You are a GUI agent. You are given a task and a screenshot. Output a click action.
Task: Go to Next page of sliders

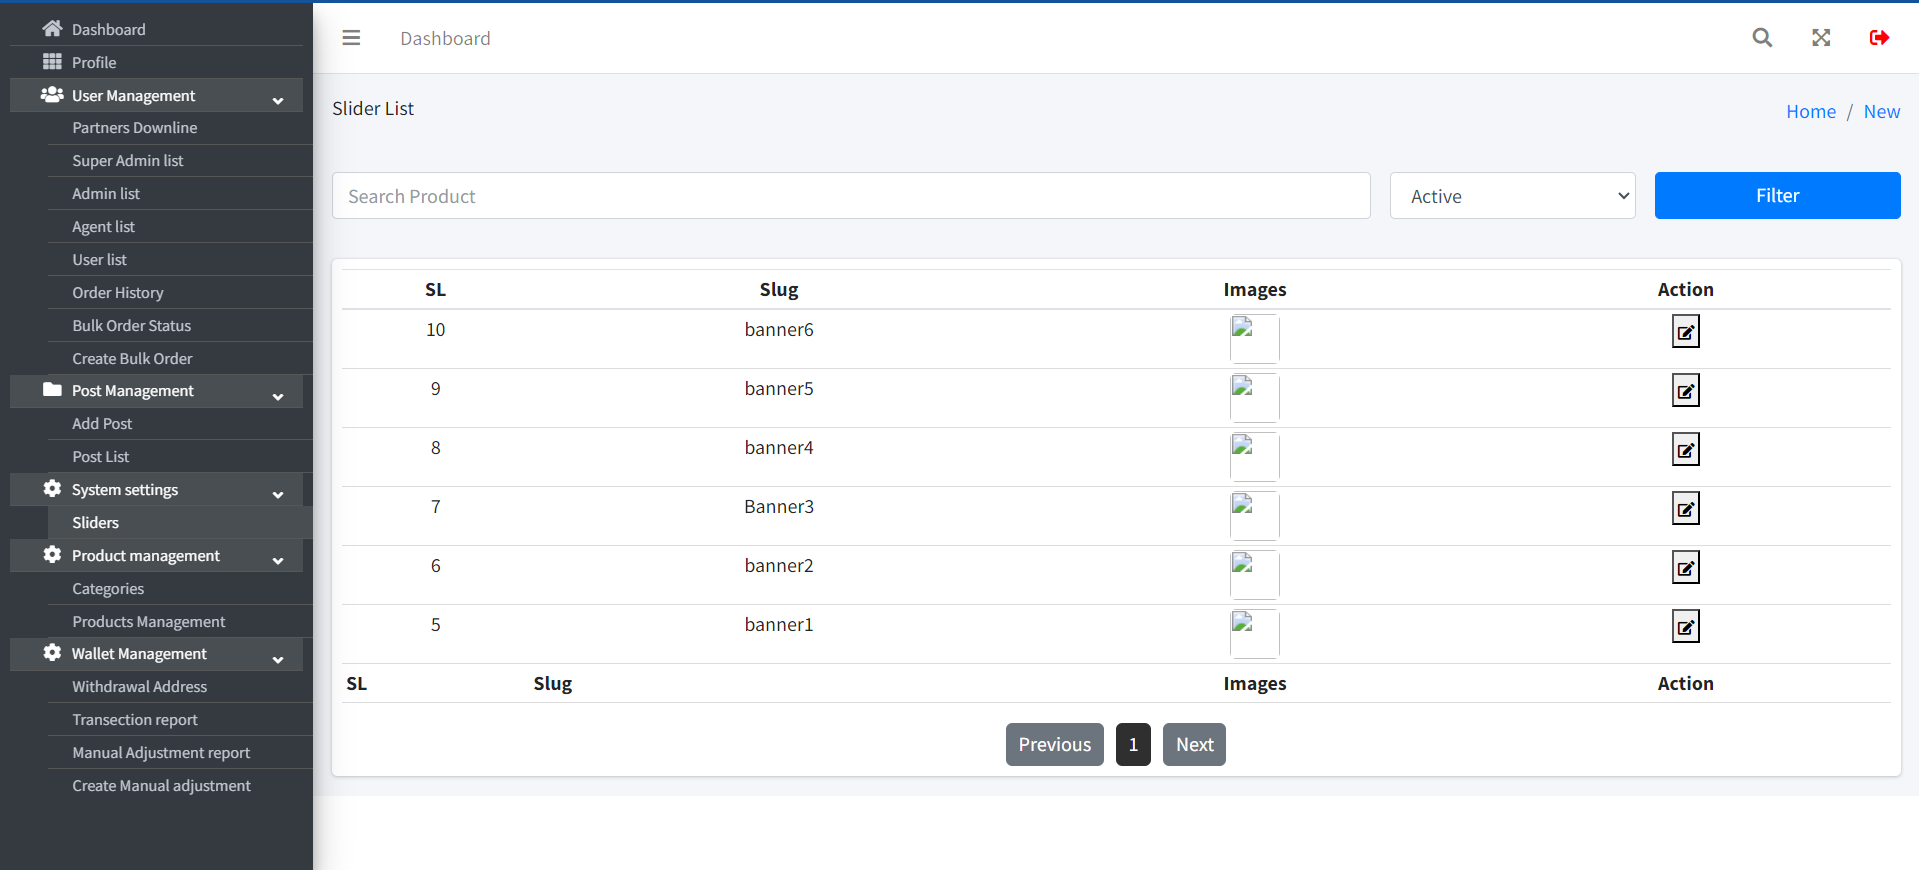[1194, 745]
